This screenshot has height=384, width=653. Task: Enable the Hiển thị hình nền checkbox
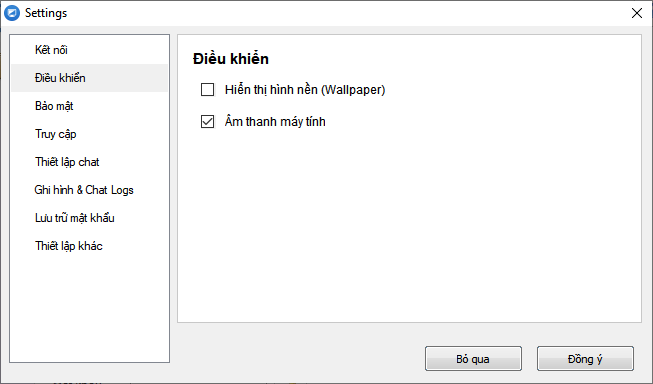[207, 90]
